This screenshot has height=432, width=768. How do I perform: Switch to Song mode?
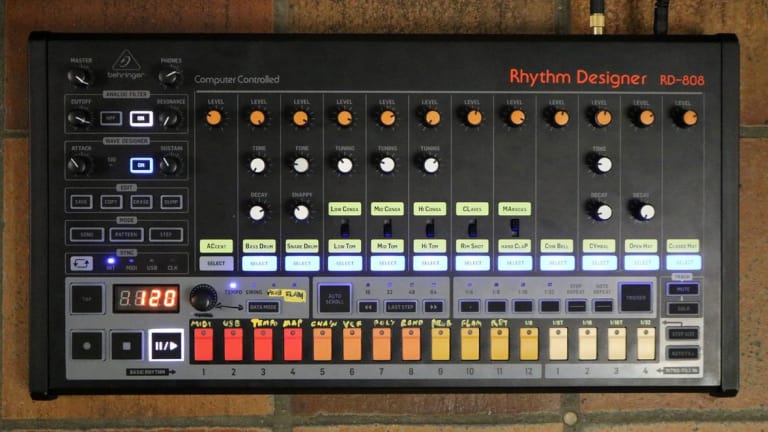coord(87,235)
